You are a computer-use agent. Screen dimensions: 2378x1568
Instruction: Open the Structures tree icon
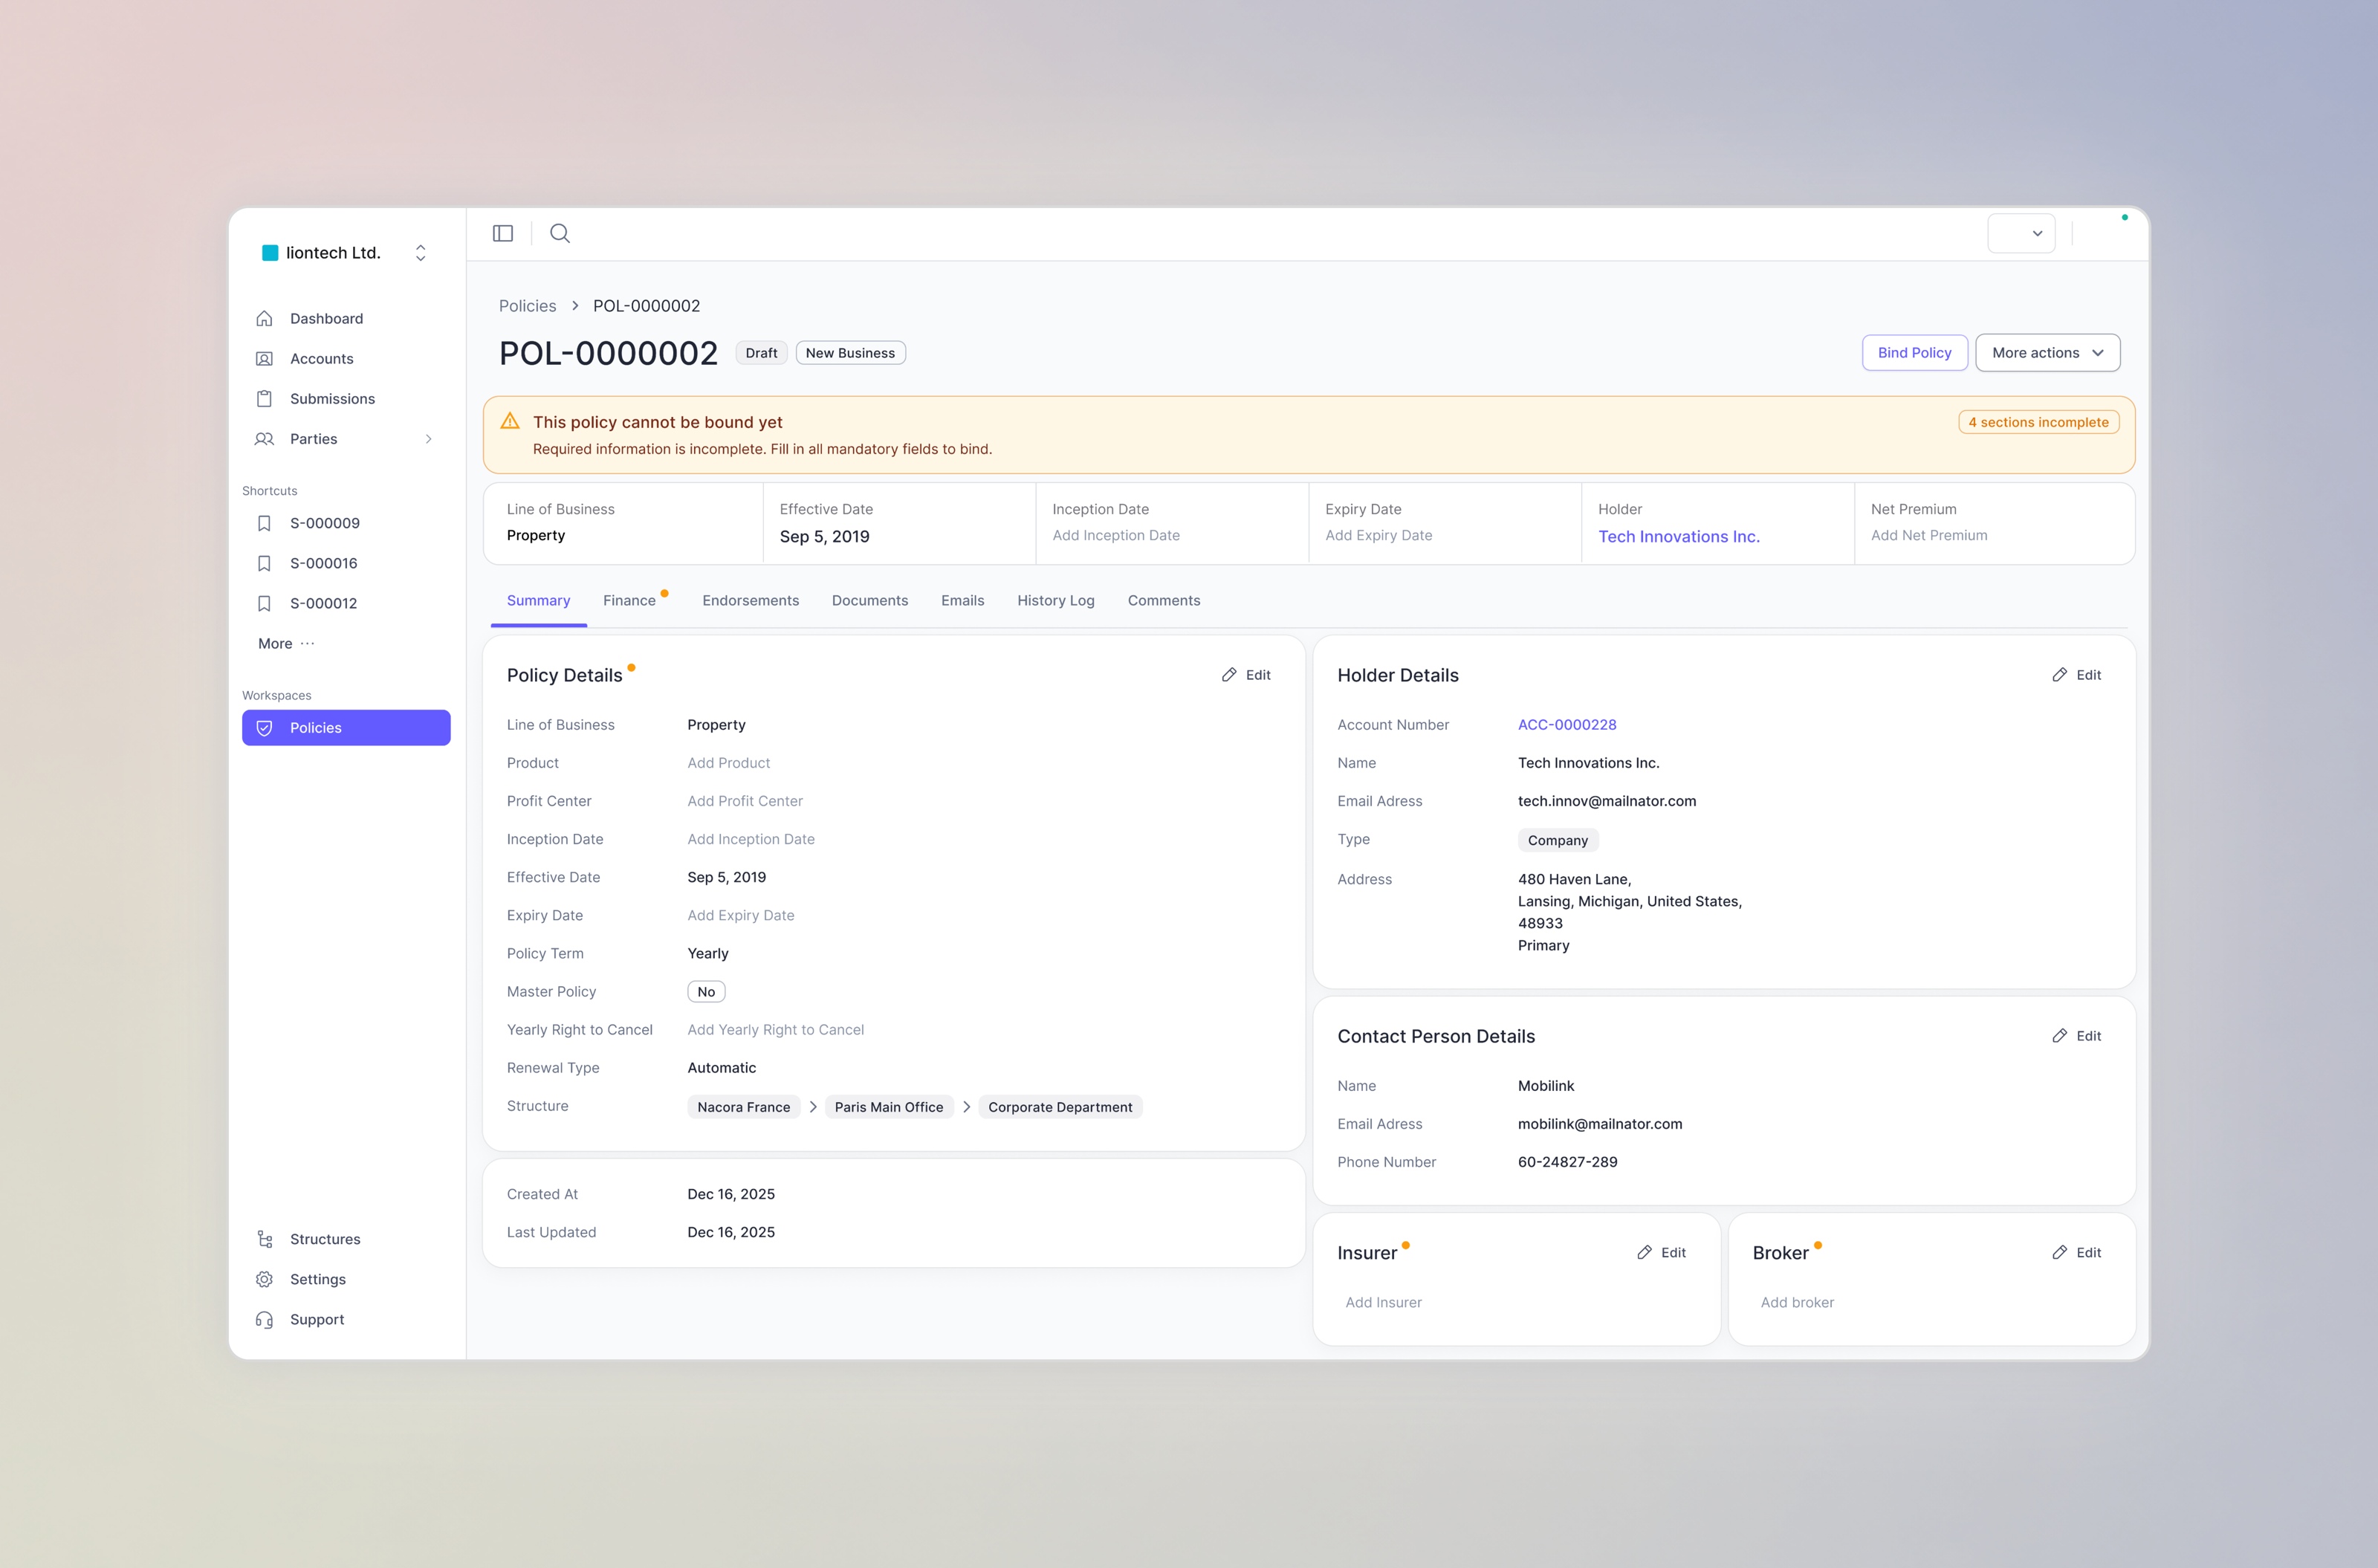tap(264, 1239)
